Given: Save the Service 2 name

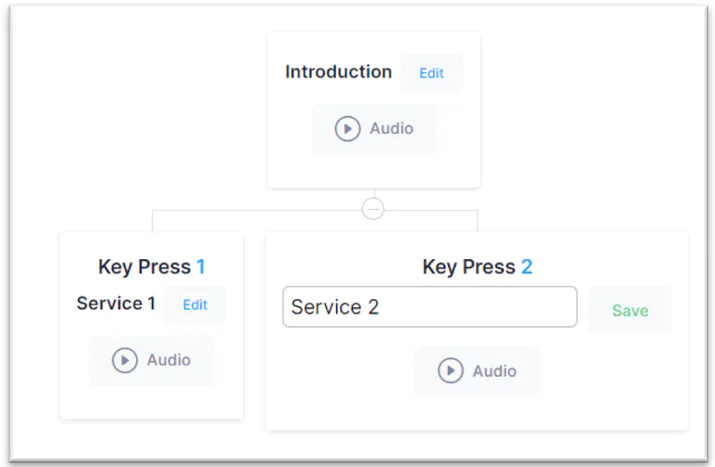Looking at the screenshot, I should [x=630, y=310].
